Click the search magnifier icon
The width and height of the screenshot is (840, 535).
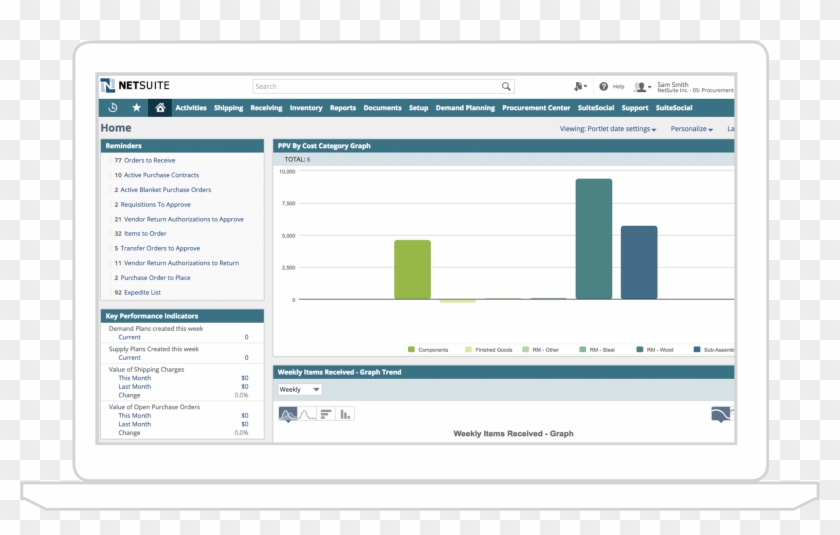(x=506, y=87)
